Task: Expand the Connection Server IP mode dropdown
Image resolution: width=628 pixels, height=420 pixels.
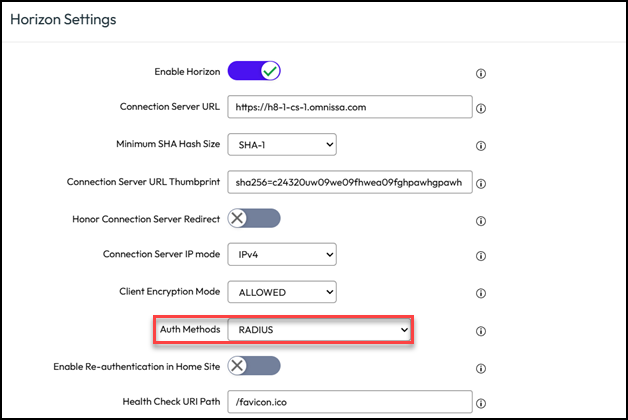Action: (282, 255)
